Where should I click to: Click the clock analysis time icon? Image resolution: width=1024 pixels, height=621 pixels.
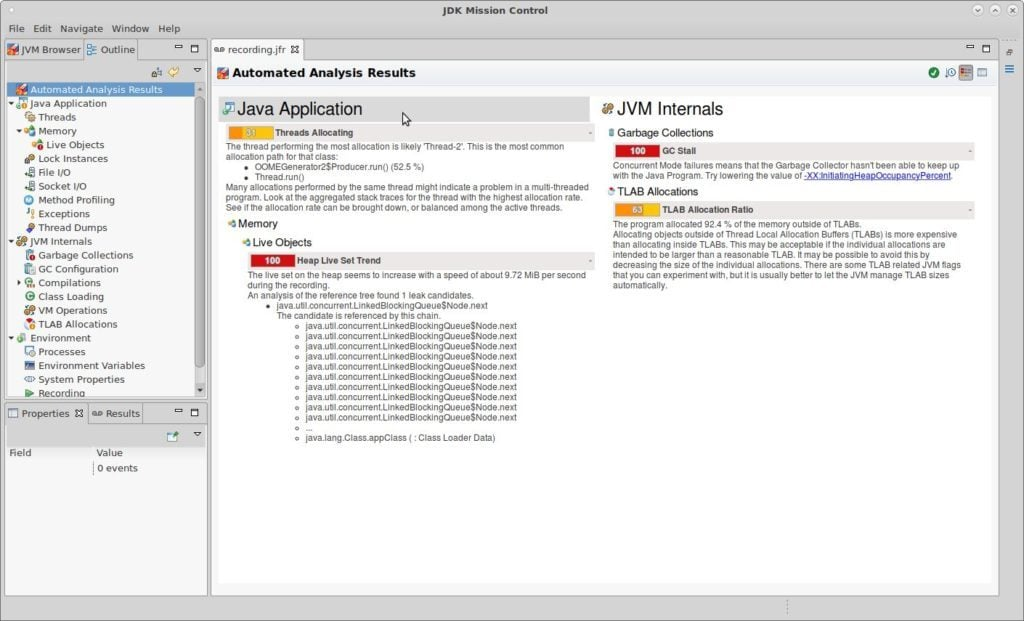tap(950, 72)
